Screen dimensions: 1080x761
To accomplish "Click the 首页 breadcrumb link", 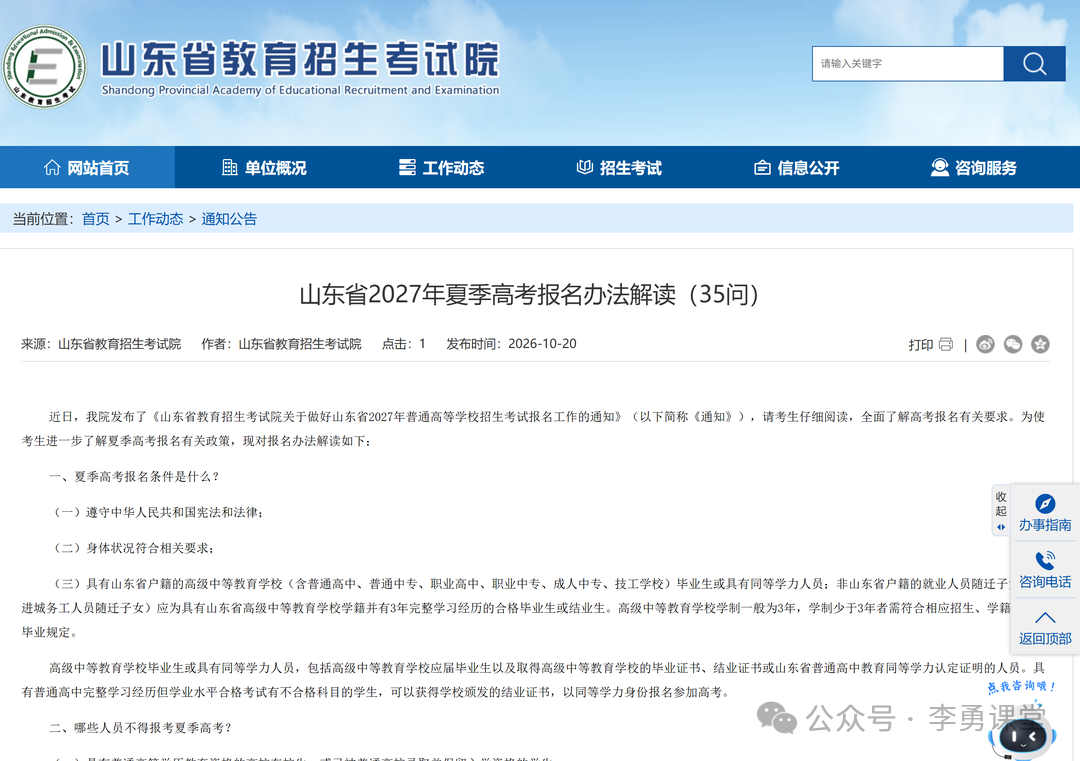I will pyautogui.click(x=96, y=219).
